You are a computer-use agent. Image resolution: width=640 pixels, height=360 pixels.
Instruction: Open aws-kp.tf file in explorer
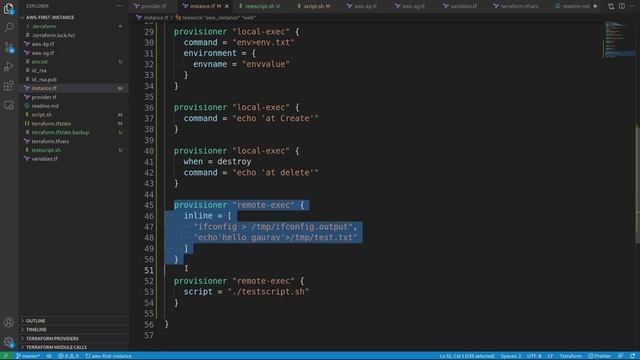[x=43, y=44]
